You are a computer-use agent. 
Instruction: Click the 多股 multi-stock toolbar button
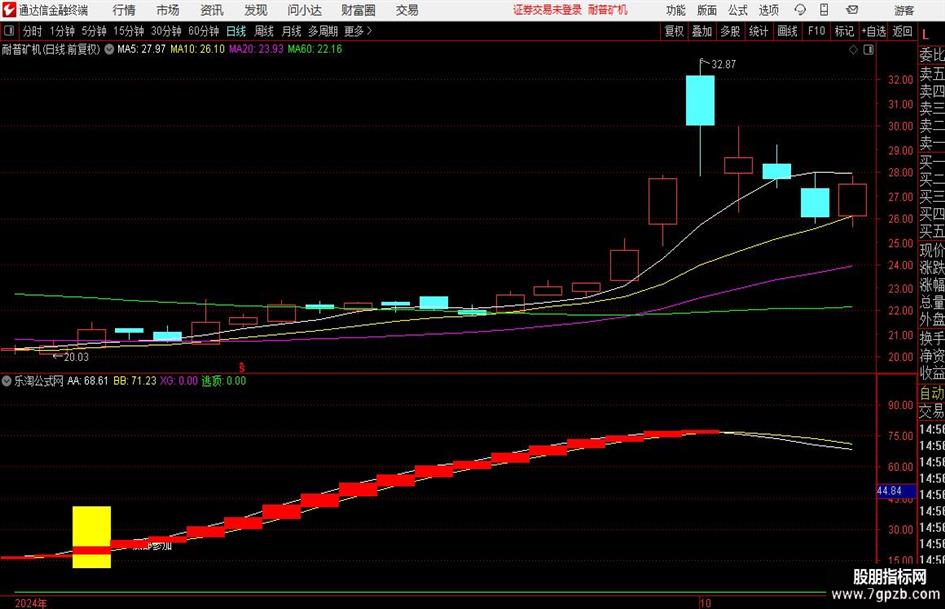pyautogui.click(x=730, y=31)
